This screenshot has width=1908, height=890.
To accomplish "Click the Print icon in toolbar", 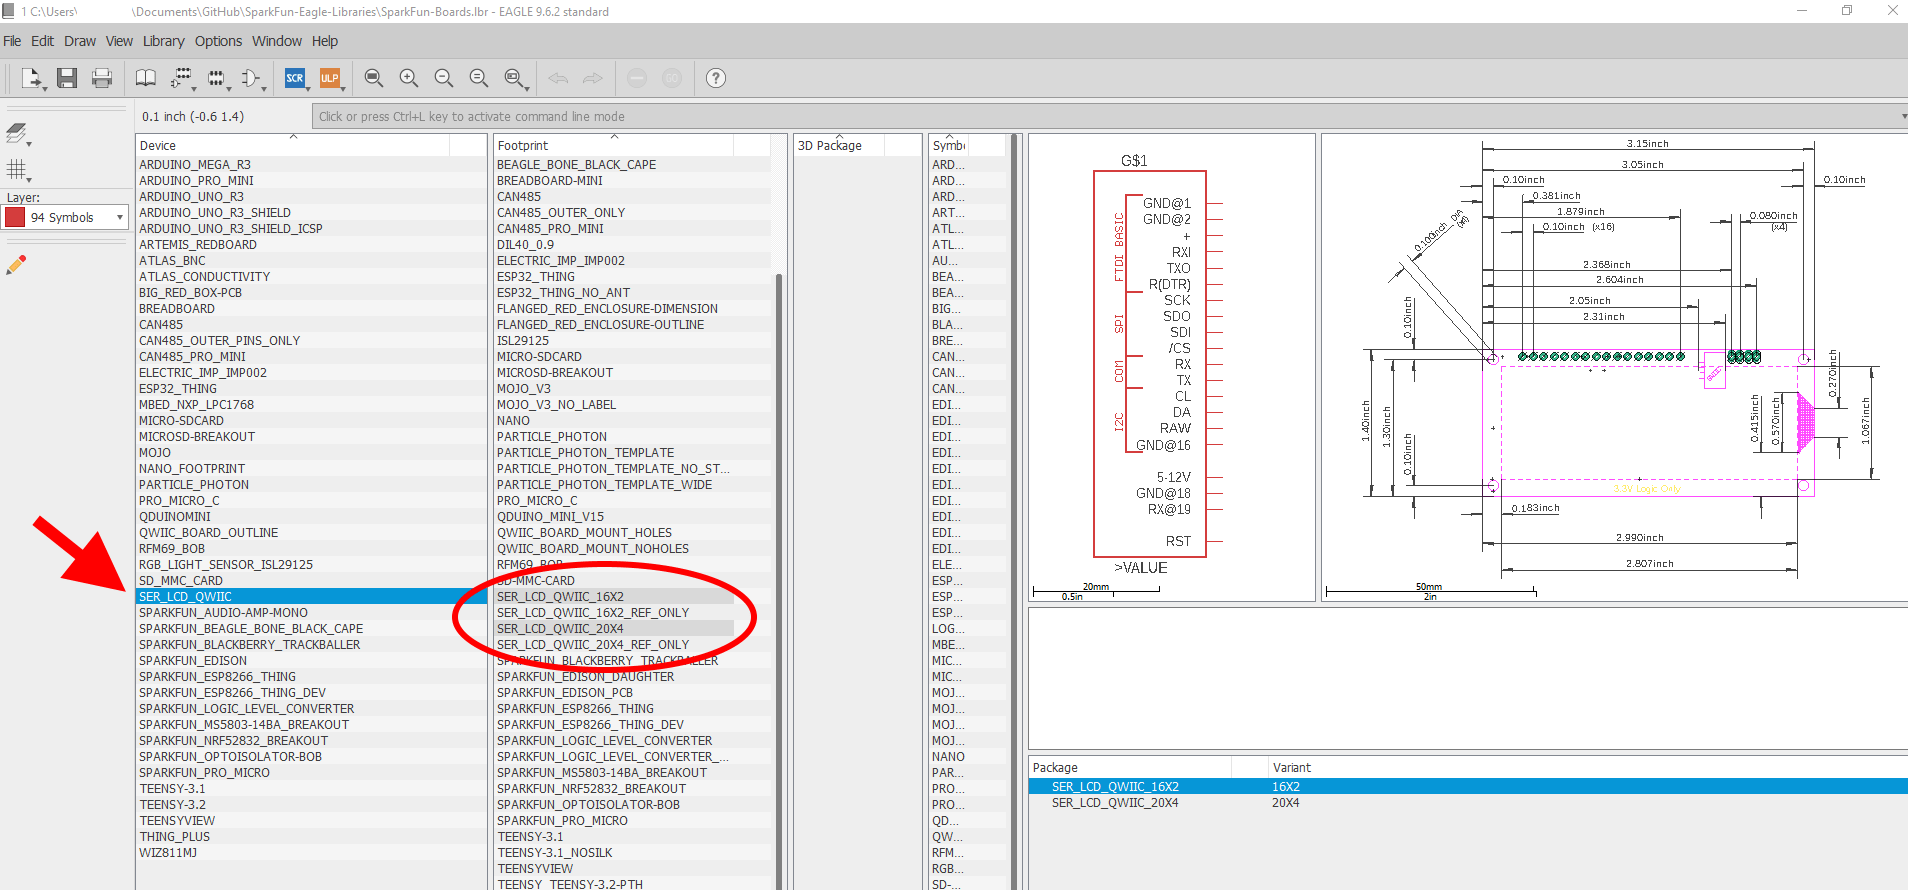I will click(102, 78).
